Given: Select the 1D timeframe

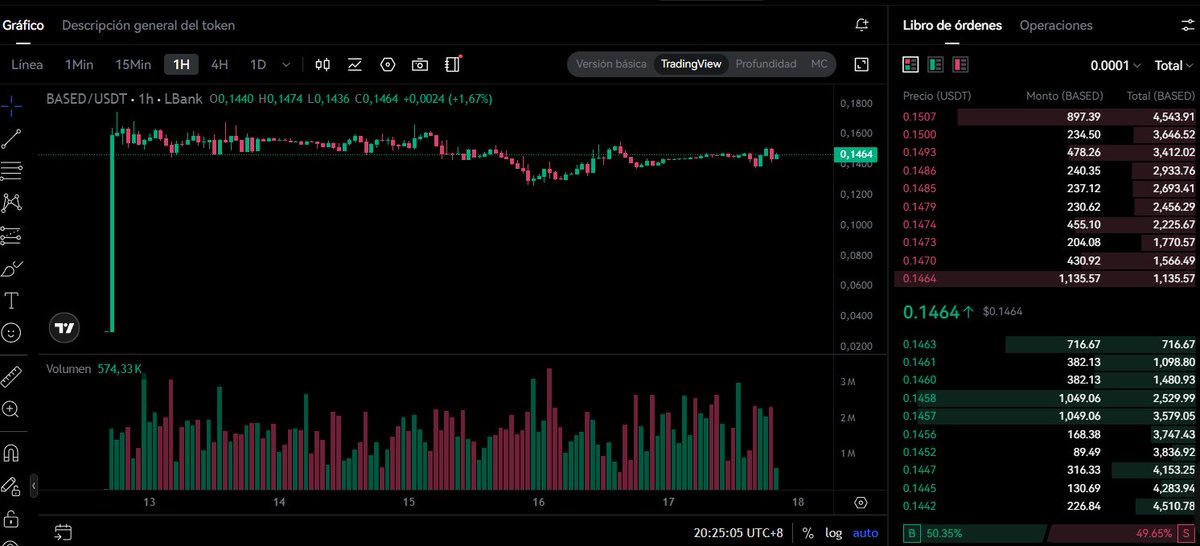Looking at the screenshot, I should pyautogui.click(x=258, y=64).
